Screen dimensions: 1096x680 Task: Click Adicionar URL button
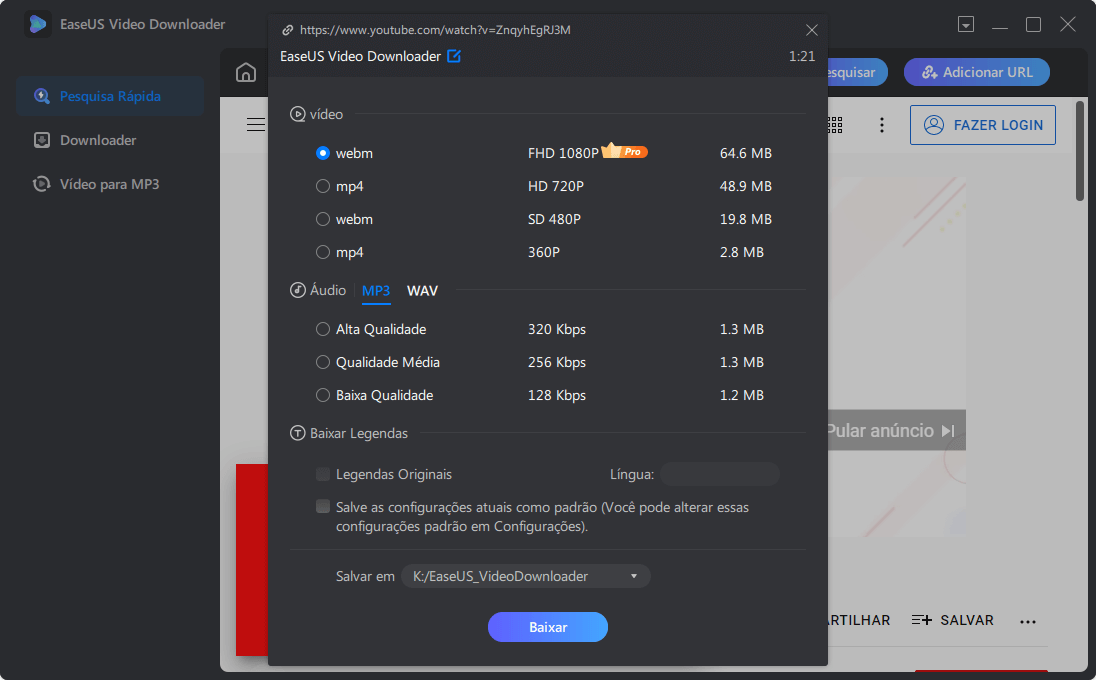click(976, 72)
